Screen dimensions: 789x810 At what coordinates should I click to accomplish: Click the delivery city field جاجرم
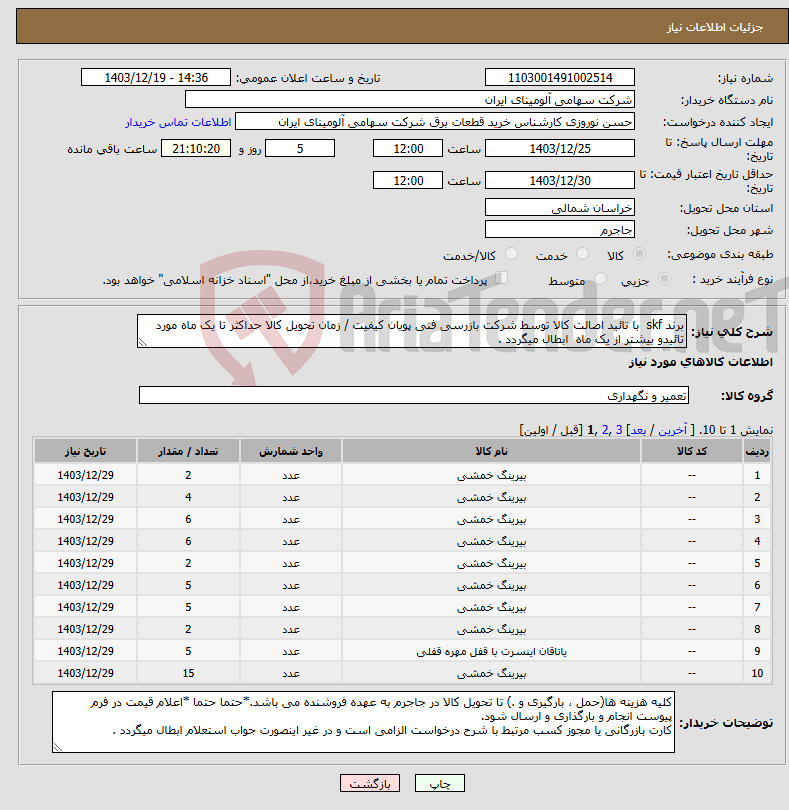coord(560,230)
